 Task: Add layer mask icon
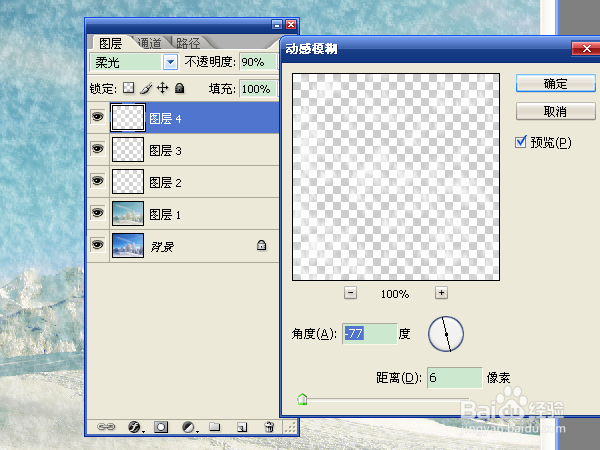coord(161,427)
